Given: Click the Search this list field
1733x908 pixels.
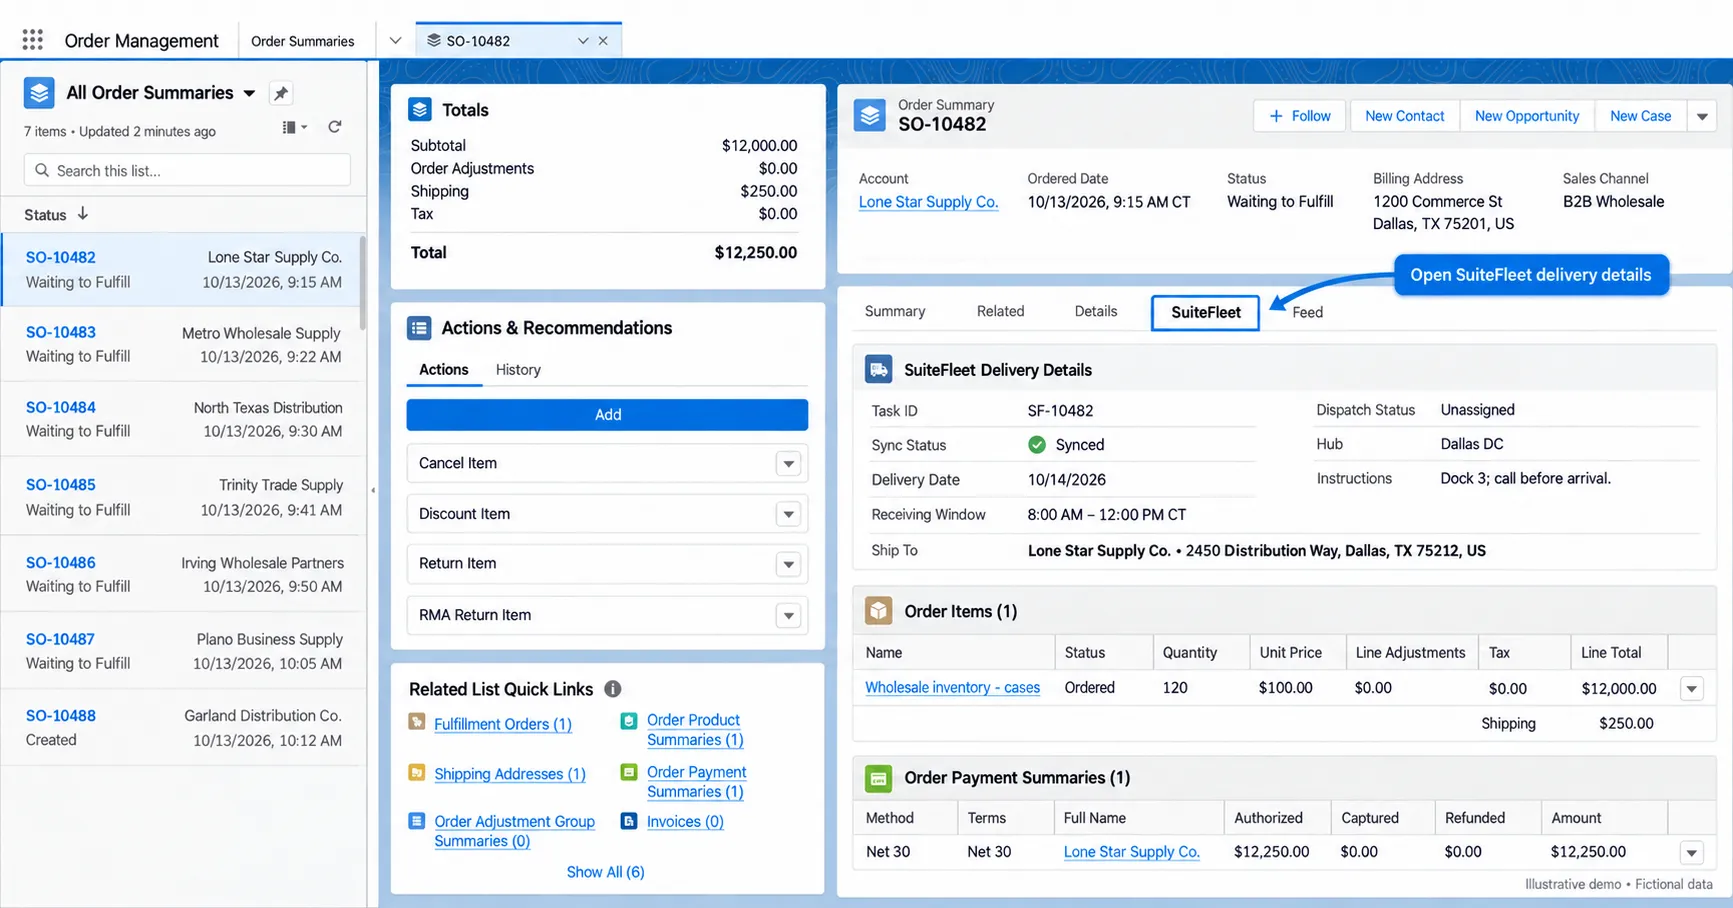Looking at the screenshot, I should (x=187, y=170).
